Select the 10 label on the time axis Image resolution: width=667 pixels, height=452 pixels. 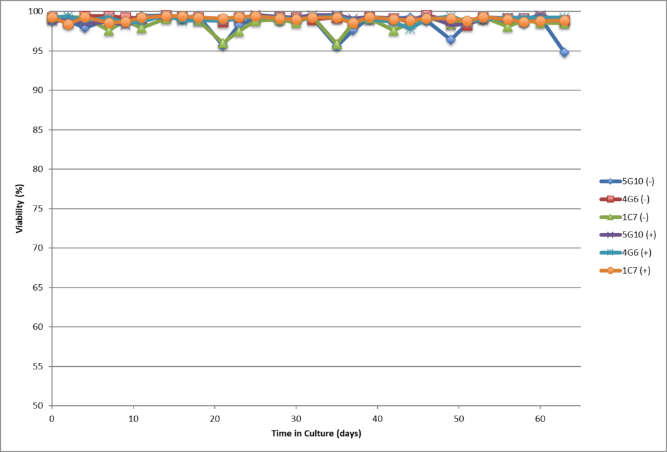pyautogui.click(x=133, y=418)
